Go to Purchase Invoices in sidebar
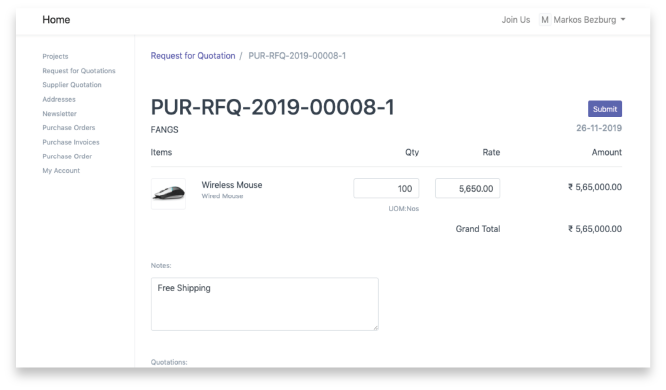 coord(71,142)
